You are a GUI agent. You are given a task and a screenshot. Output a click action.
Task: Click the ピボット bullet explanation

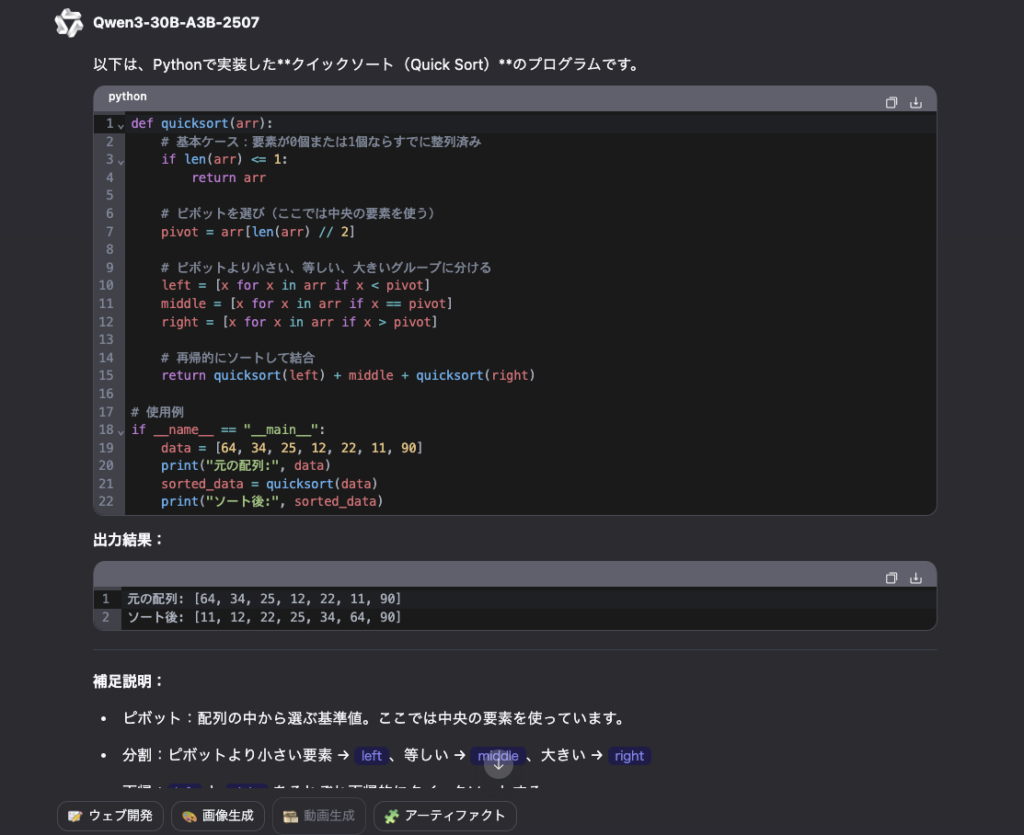tap(374, 718)
